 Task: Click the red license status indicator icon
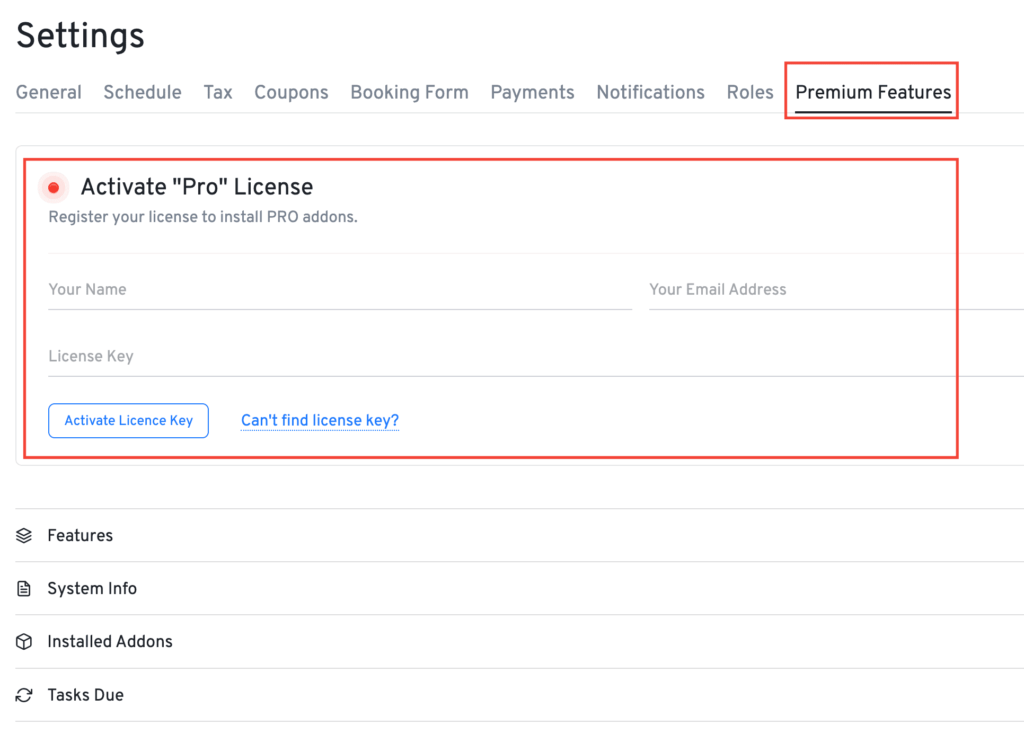coord(52,187)
